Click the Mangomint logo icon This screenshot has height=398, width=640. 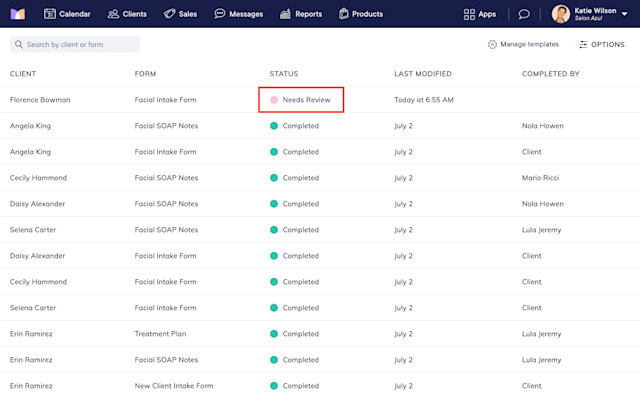coord(18,14)
